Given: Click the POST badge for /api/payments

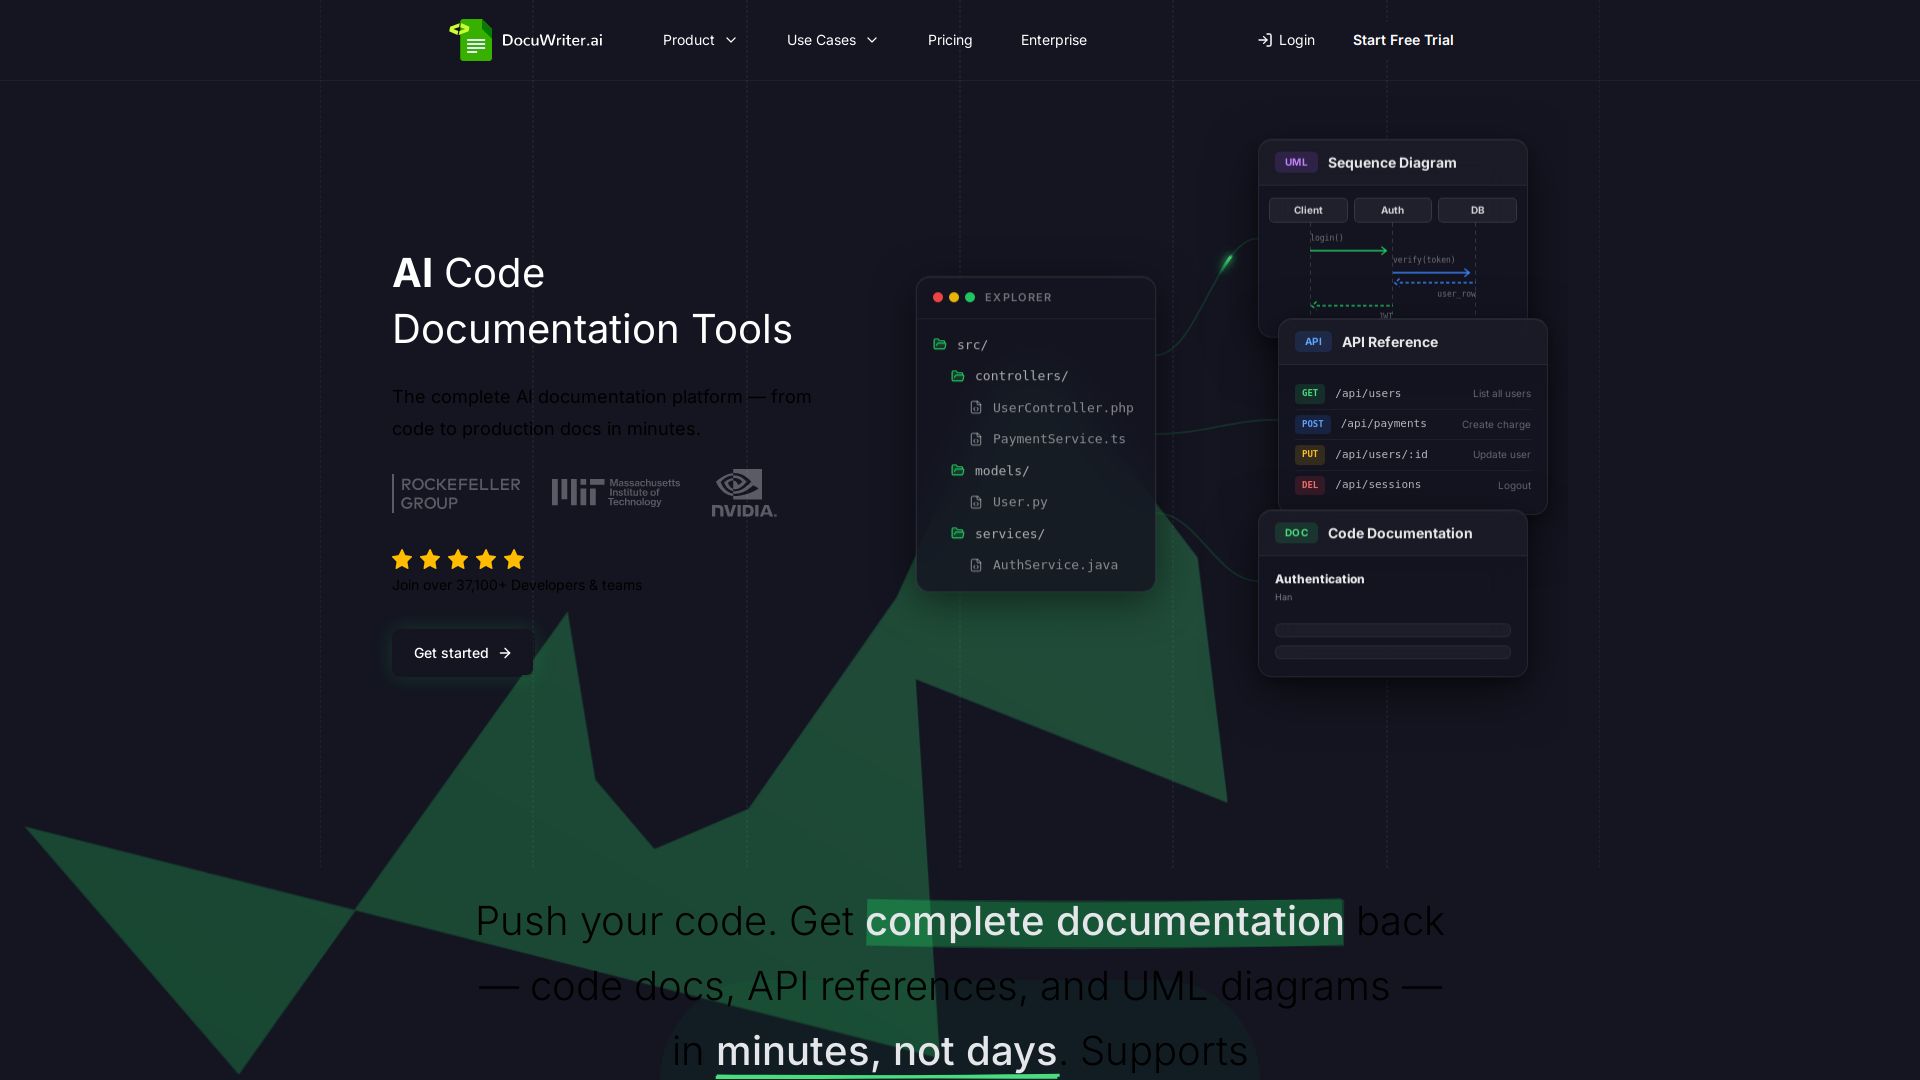Looking at the screenshot, I should coord(1312,423).
